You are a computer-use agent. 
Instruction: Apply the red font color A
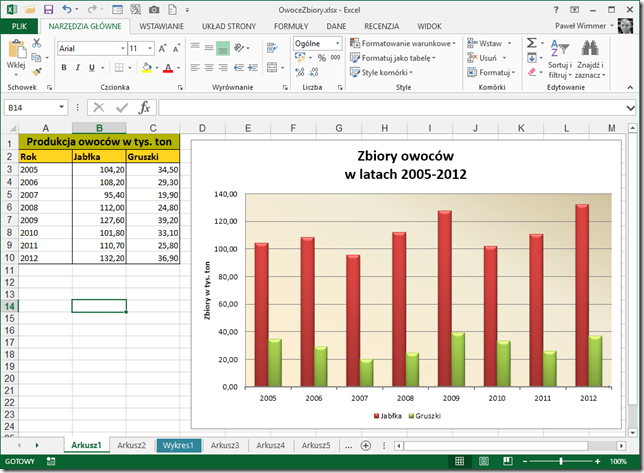point(168,67)
